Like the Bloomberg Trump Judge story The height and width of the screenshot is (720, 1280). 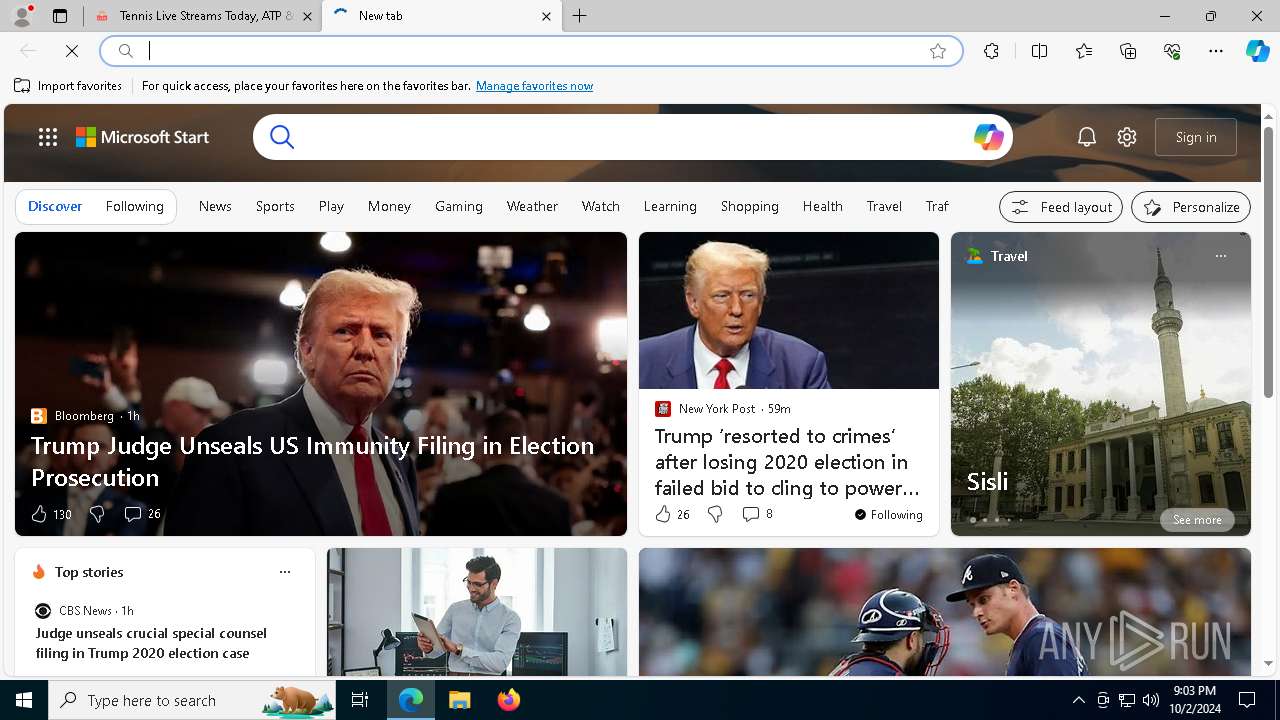[50, 514]
